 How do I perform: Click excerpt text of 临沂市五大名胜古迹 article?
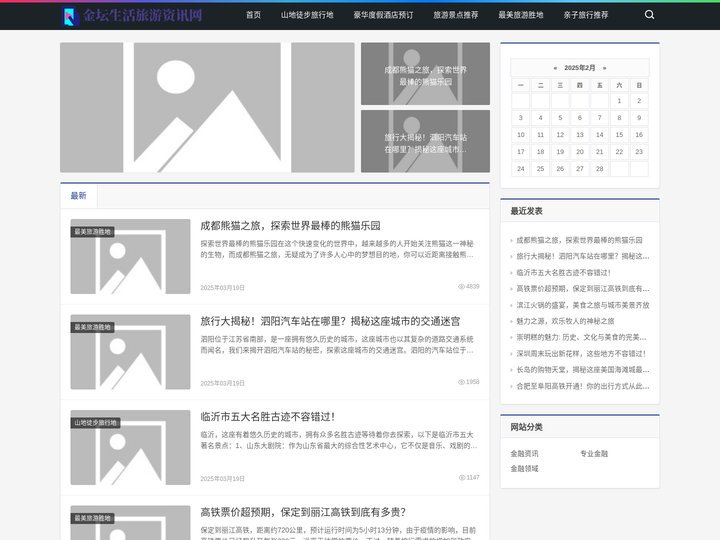click(x=338, y=440)
